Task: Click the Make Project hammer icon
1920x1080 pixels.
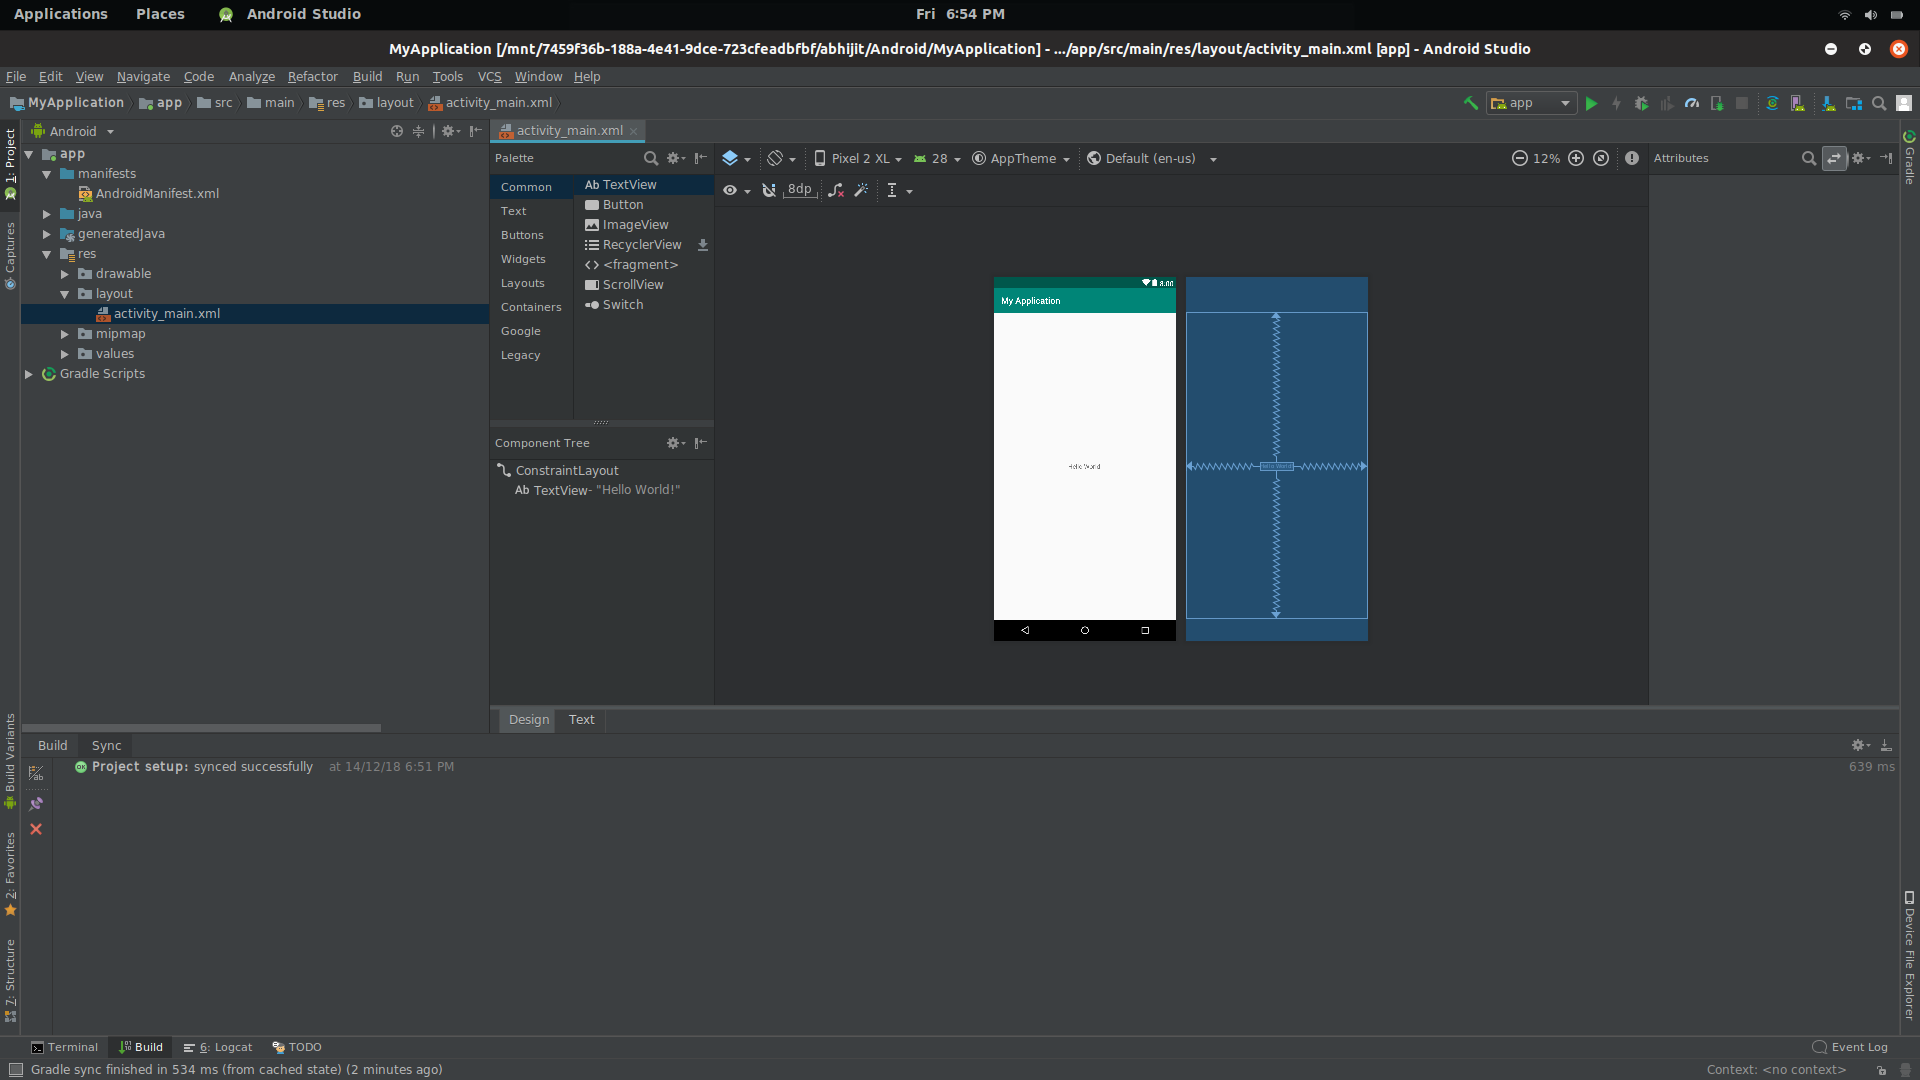Action: point(1471,103)
